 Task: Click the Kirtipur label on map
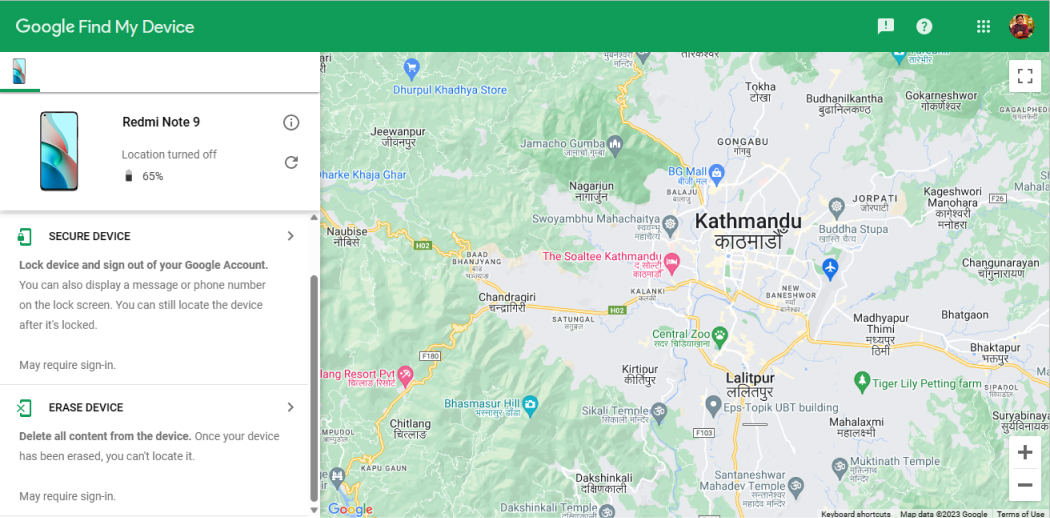pyautogui.click(x=640, y=375)
